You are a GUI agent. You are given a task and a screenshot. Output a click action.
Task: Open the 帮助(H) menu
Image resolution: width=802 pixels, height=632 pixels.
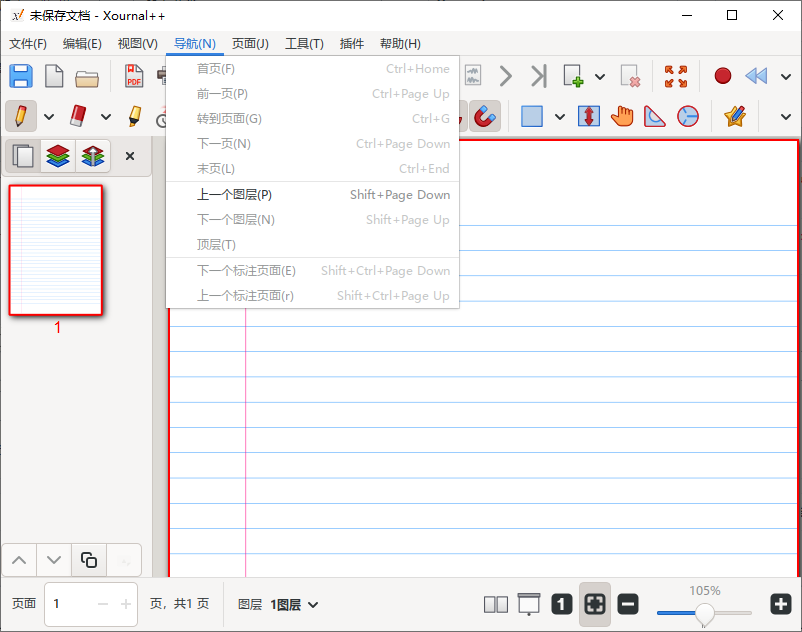tap(400, 44)
